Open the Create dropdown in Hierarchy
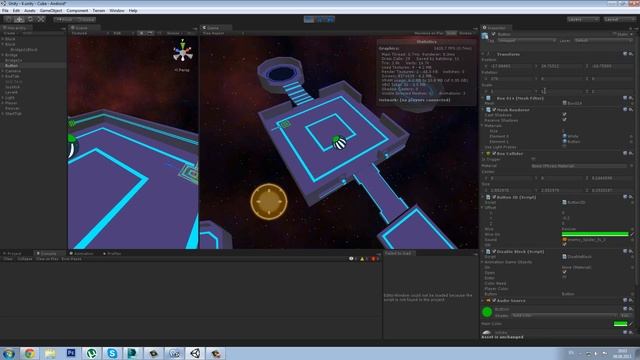Image resolution: width=640 pixels, height=360 pixels. click(11, 33)
